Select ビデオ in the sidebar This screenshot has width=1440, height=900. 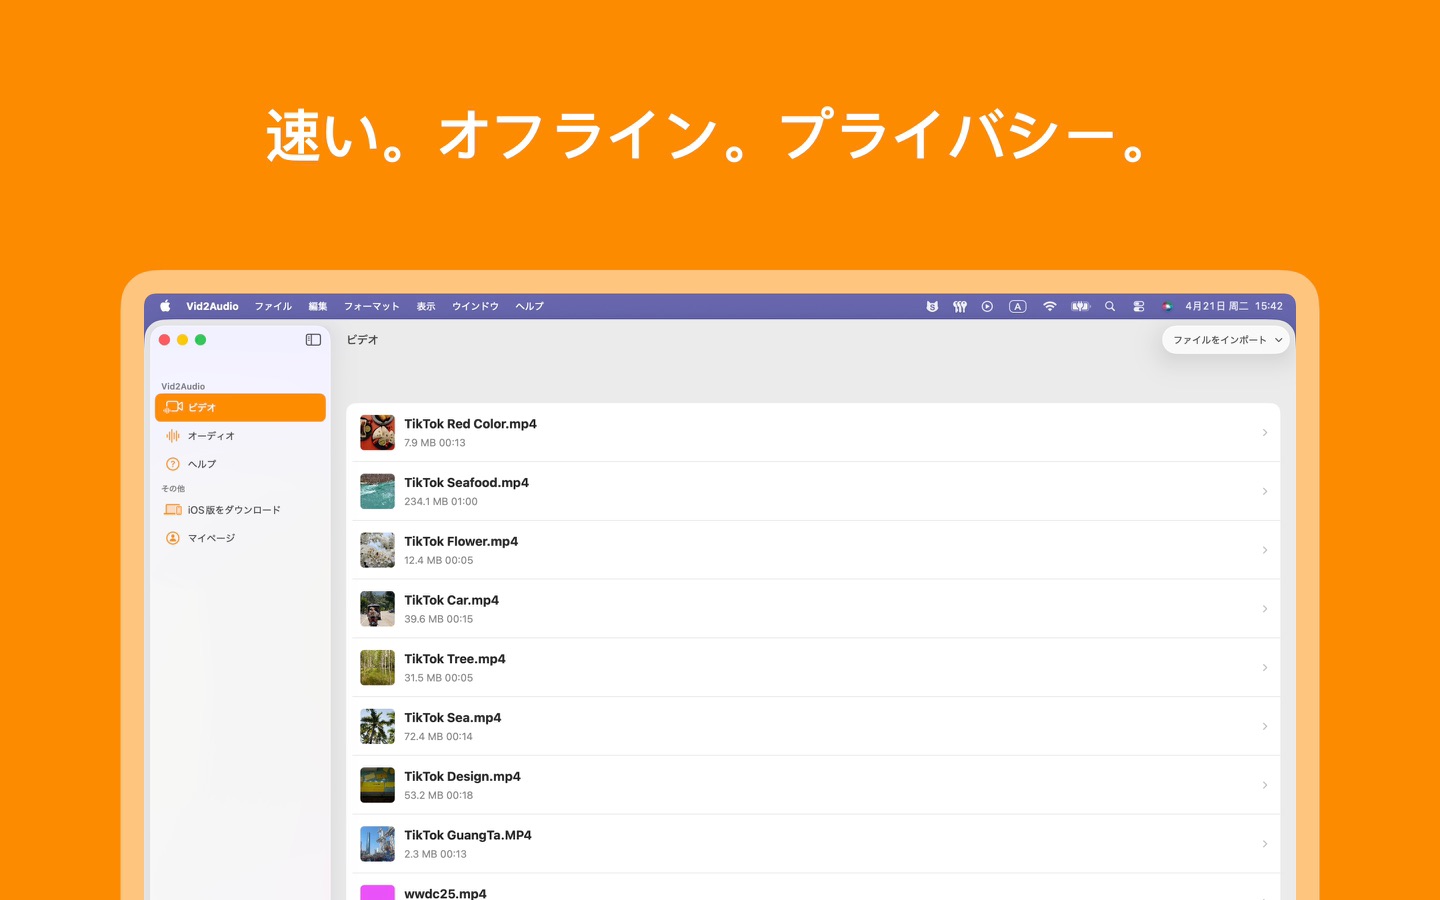pyautogui.click(x=240, y=407)
